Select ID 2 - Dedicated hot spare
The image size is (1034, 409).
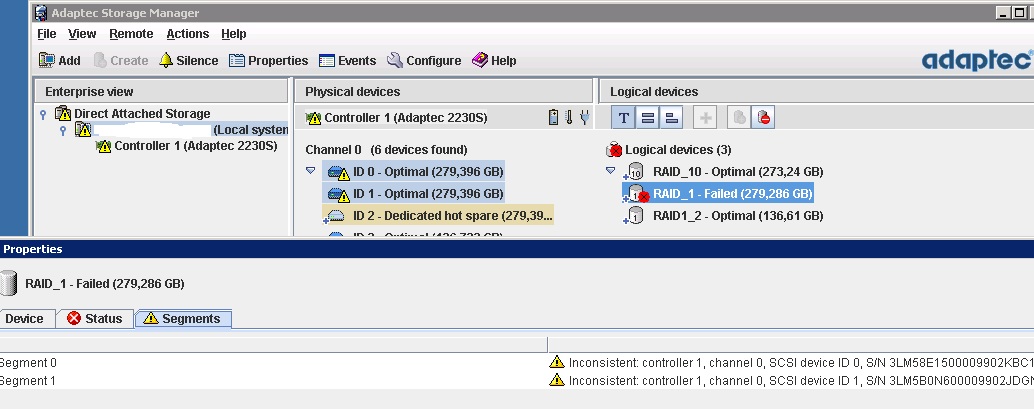pyautogui.click(x=453, y=216)
